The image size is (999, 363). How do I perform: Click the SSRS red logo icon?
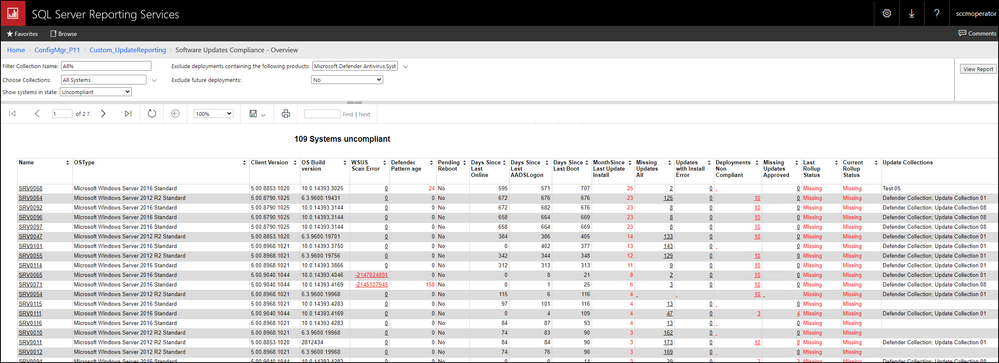click(13, 13)
